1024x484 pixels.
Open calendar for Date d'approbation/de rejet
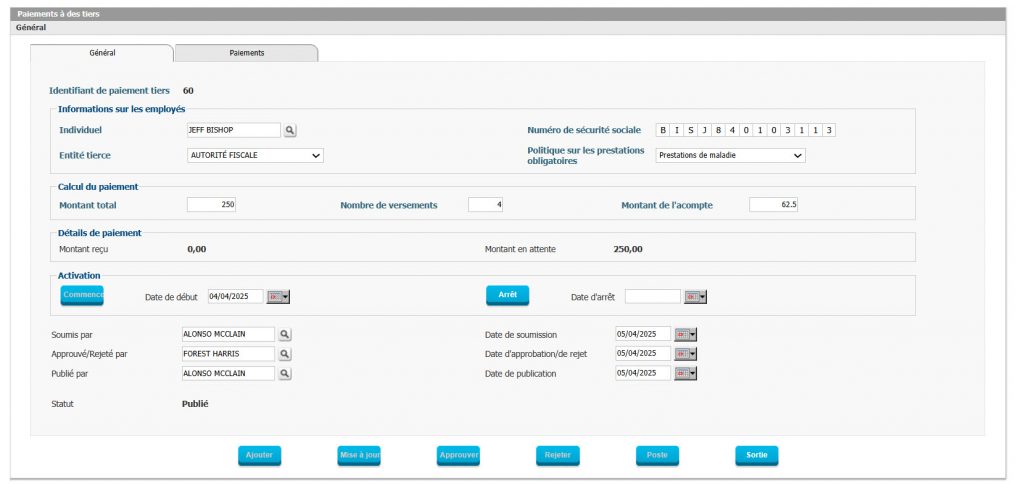686,354
